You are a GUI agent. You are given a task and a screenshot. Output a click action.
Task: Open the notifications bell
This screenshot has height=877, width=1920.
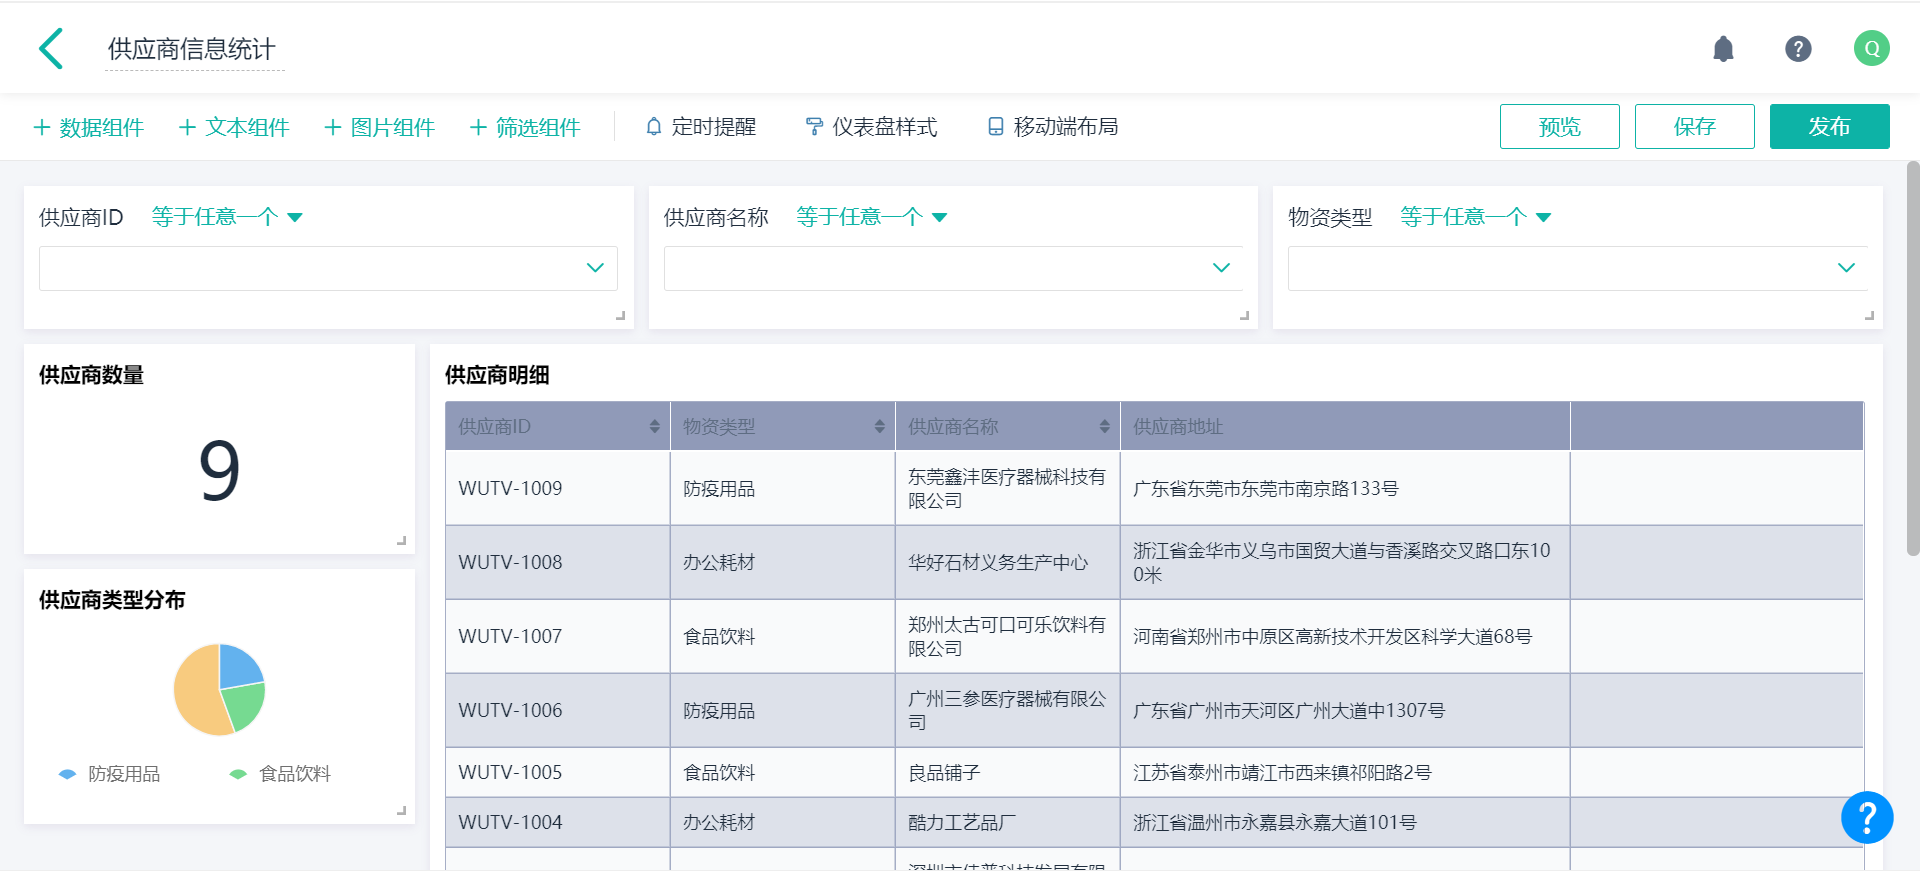point(1722,49)
